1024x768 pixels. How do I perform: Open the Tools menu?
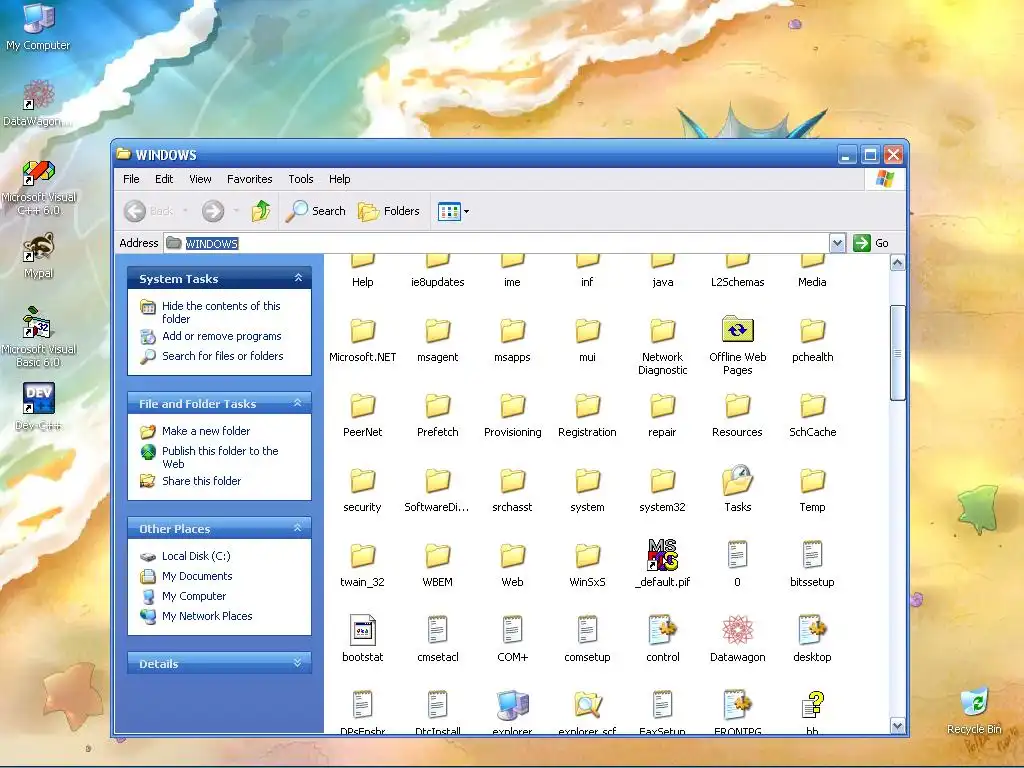(300, 179)
